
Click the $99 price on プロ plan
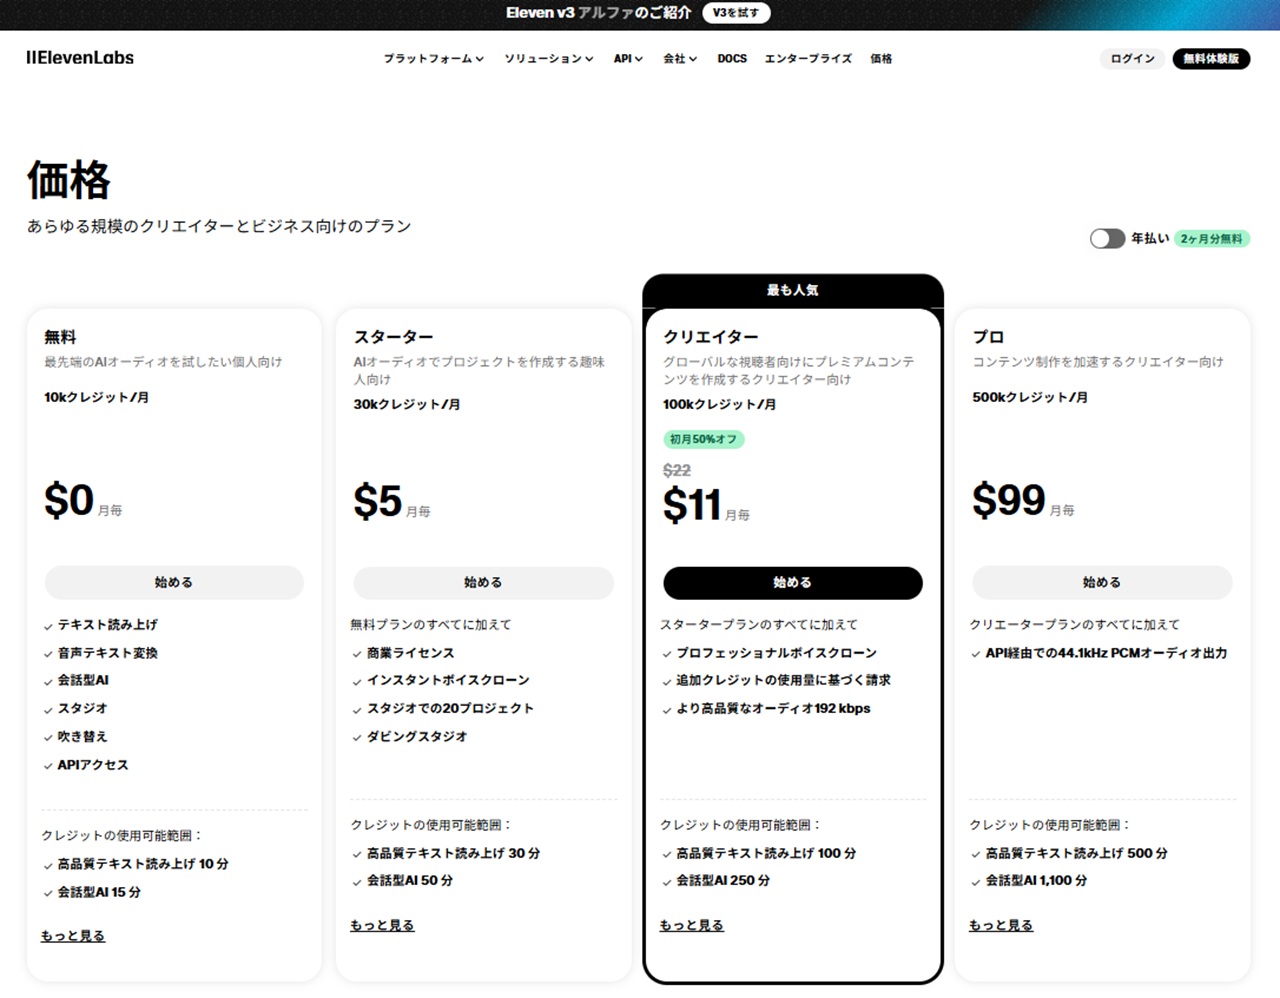pos(1009,500)
